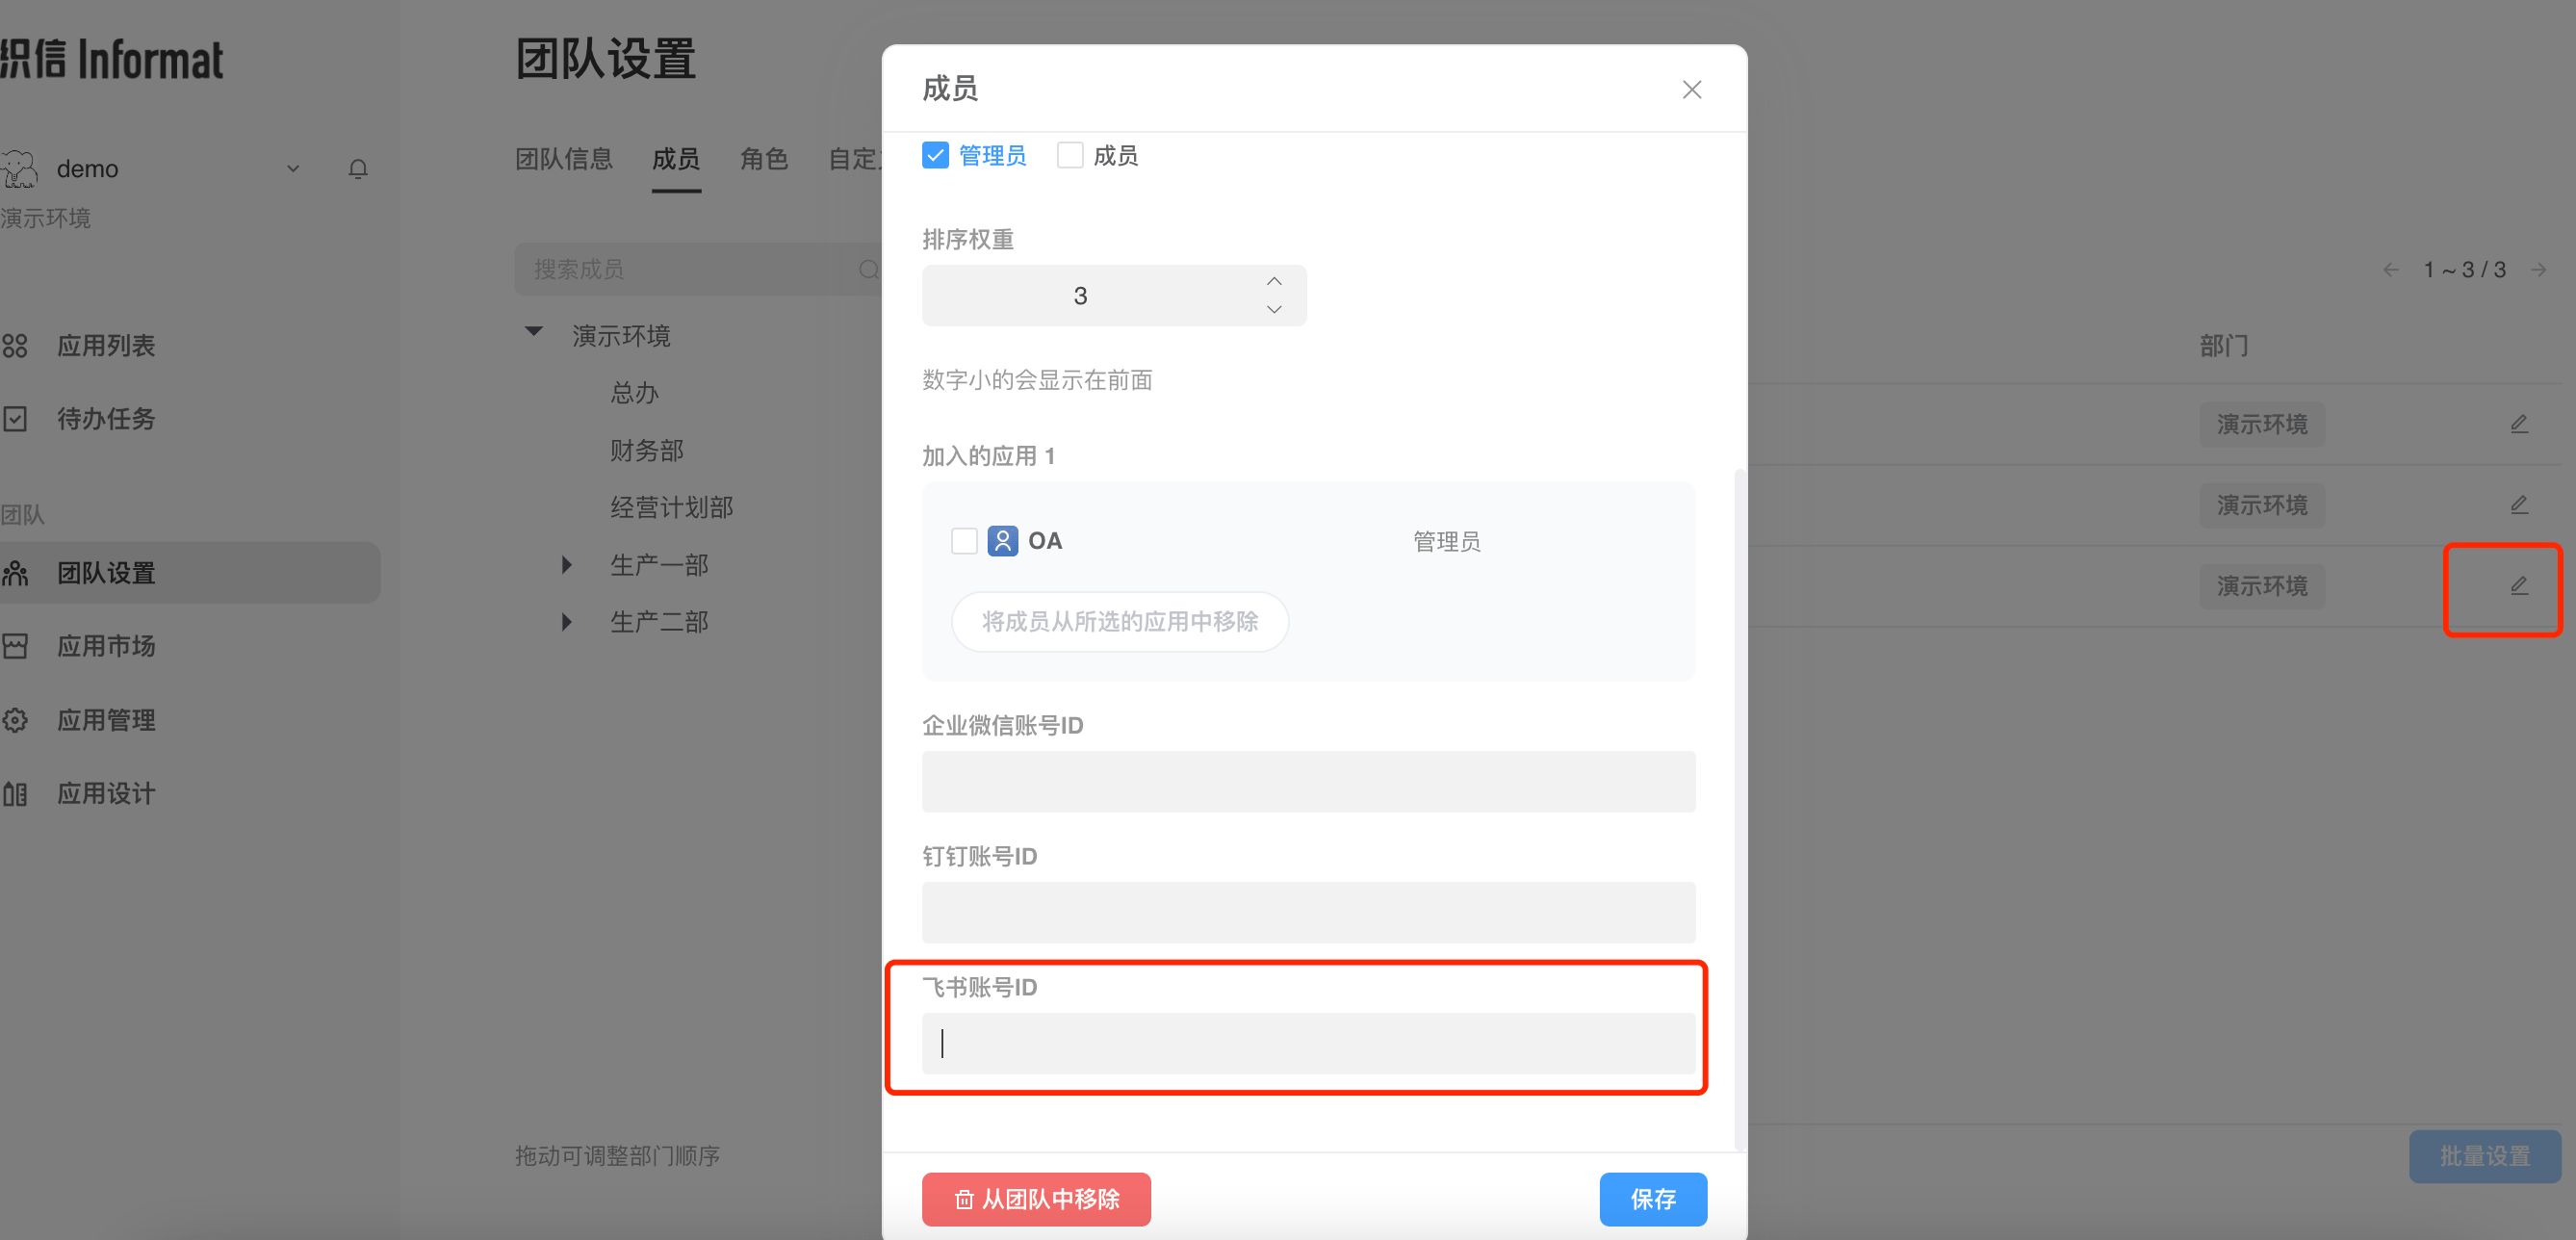Click the 应用设计 icon in sidebar
The image size is (2576, 1240).
tap(15, 794)
